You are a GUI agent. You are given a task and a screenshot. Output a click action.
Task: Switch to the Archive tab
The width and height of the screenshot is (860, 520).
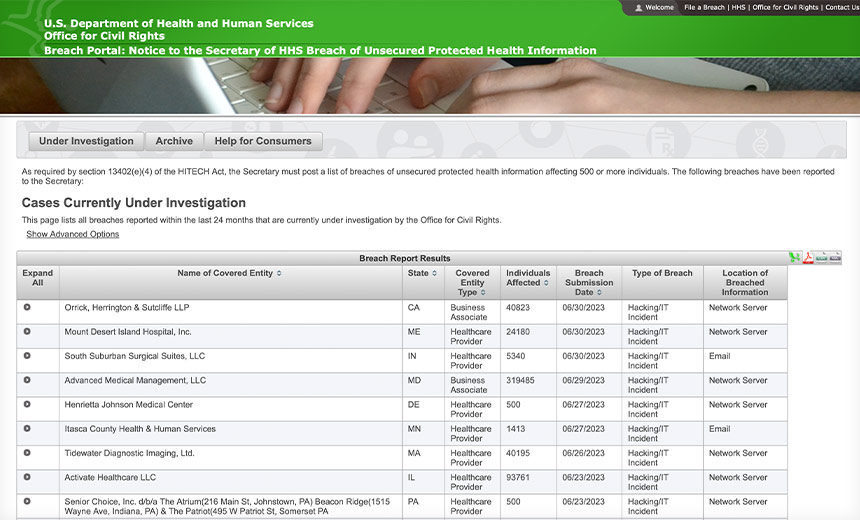click(174, 141)
